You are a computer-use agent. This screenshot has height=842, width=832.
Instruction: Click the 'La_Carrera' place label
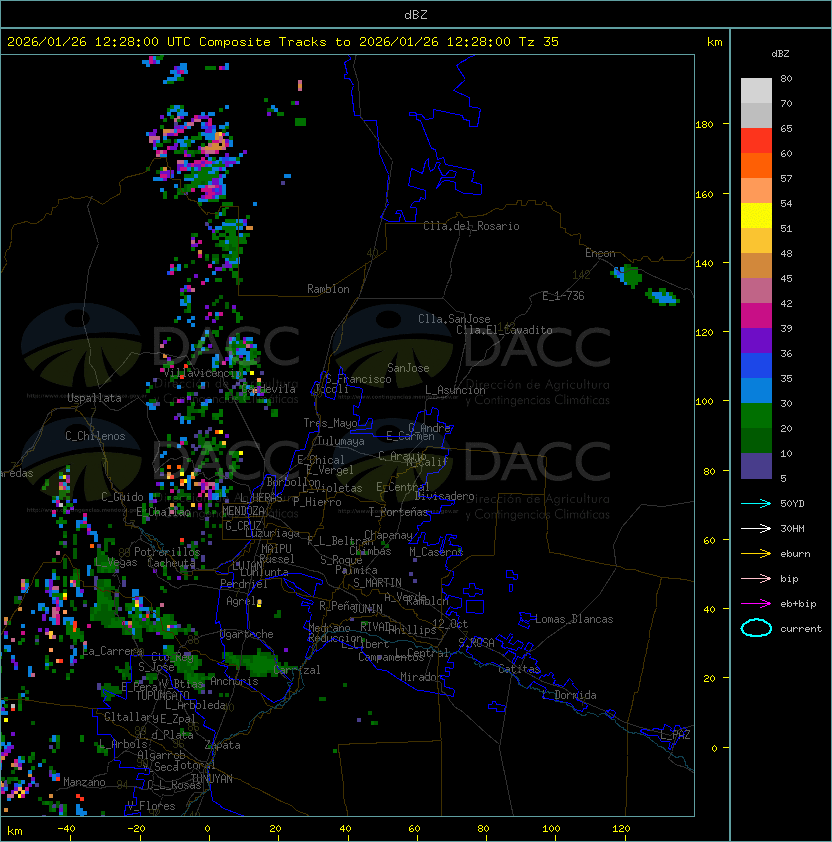click(113, 651)
